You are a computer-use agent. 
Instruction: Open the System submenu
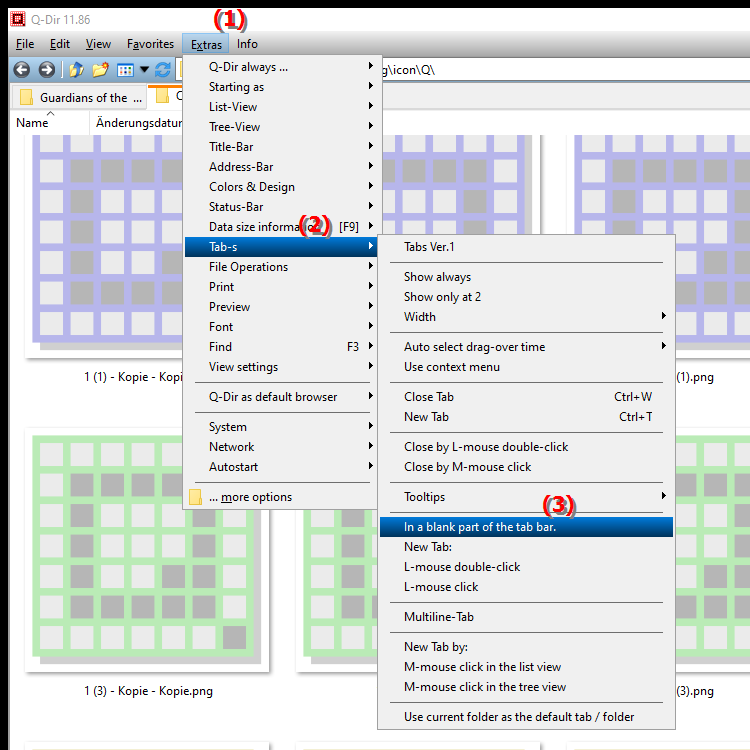click(281, 427)
